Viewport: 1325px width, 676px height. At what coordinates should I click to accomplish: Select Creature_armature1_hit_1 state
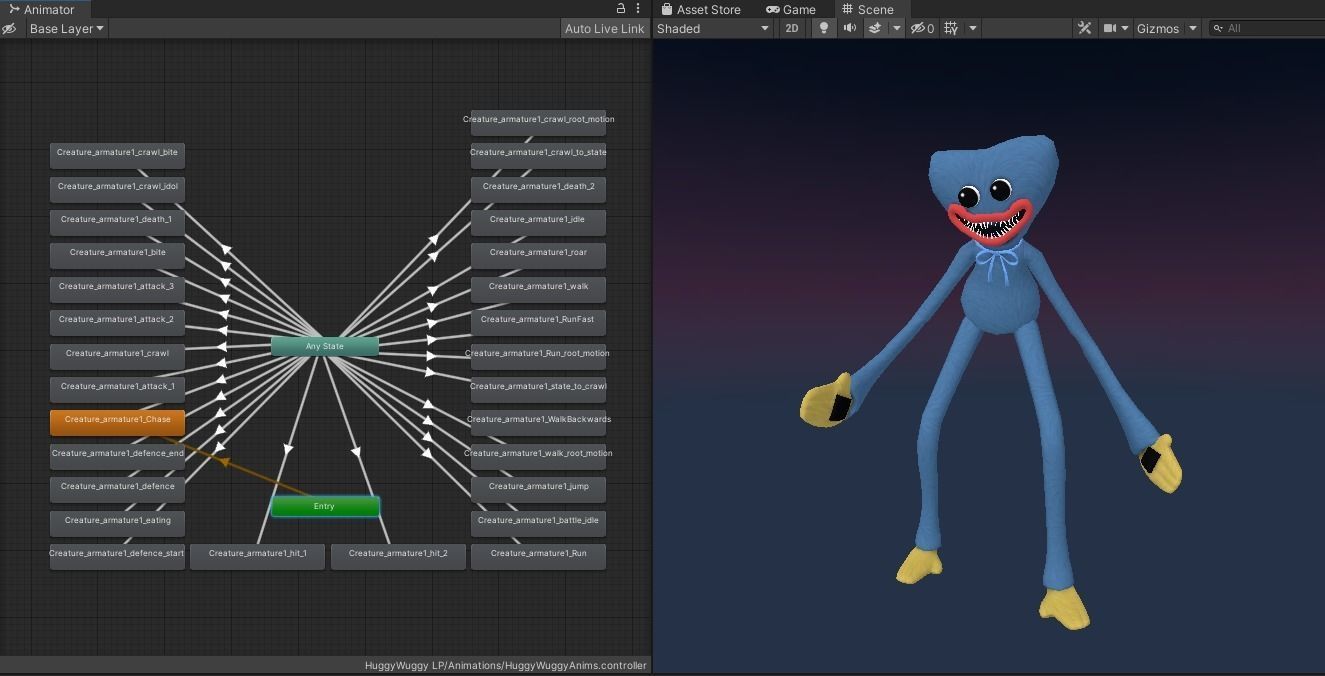click(x=258, y=555)
